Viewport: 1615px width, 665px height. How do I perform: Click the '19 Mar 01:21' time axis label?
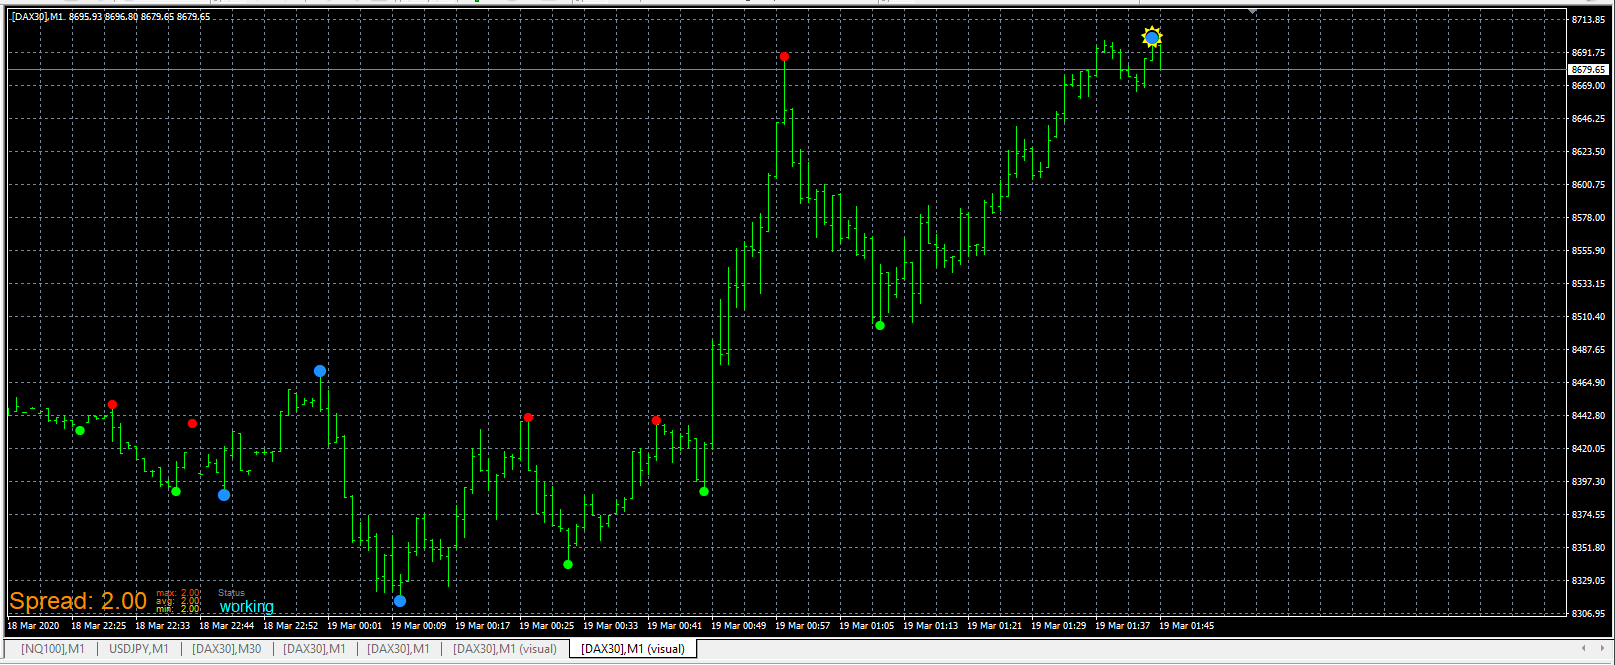click(994, 626)
